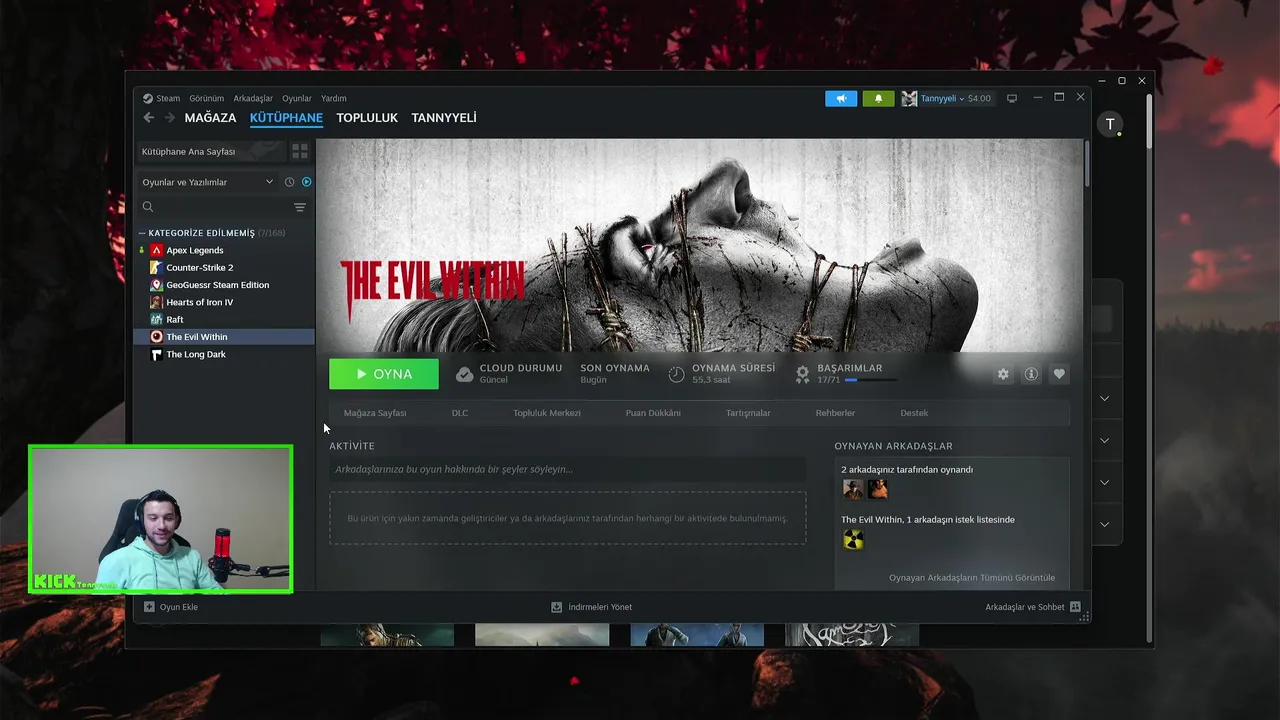Open the Rehberler link
This screenshot has width=1280, height=720.
click(x=835, y=413)
